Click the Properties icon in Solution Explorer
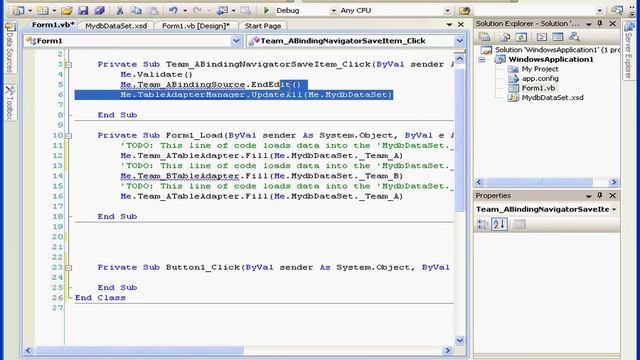 pos(484,37)
